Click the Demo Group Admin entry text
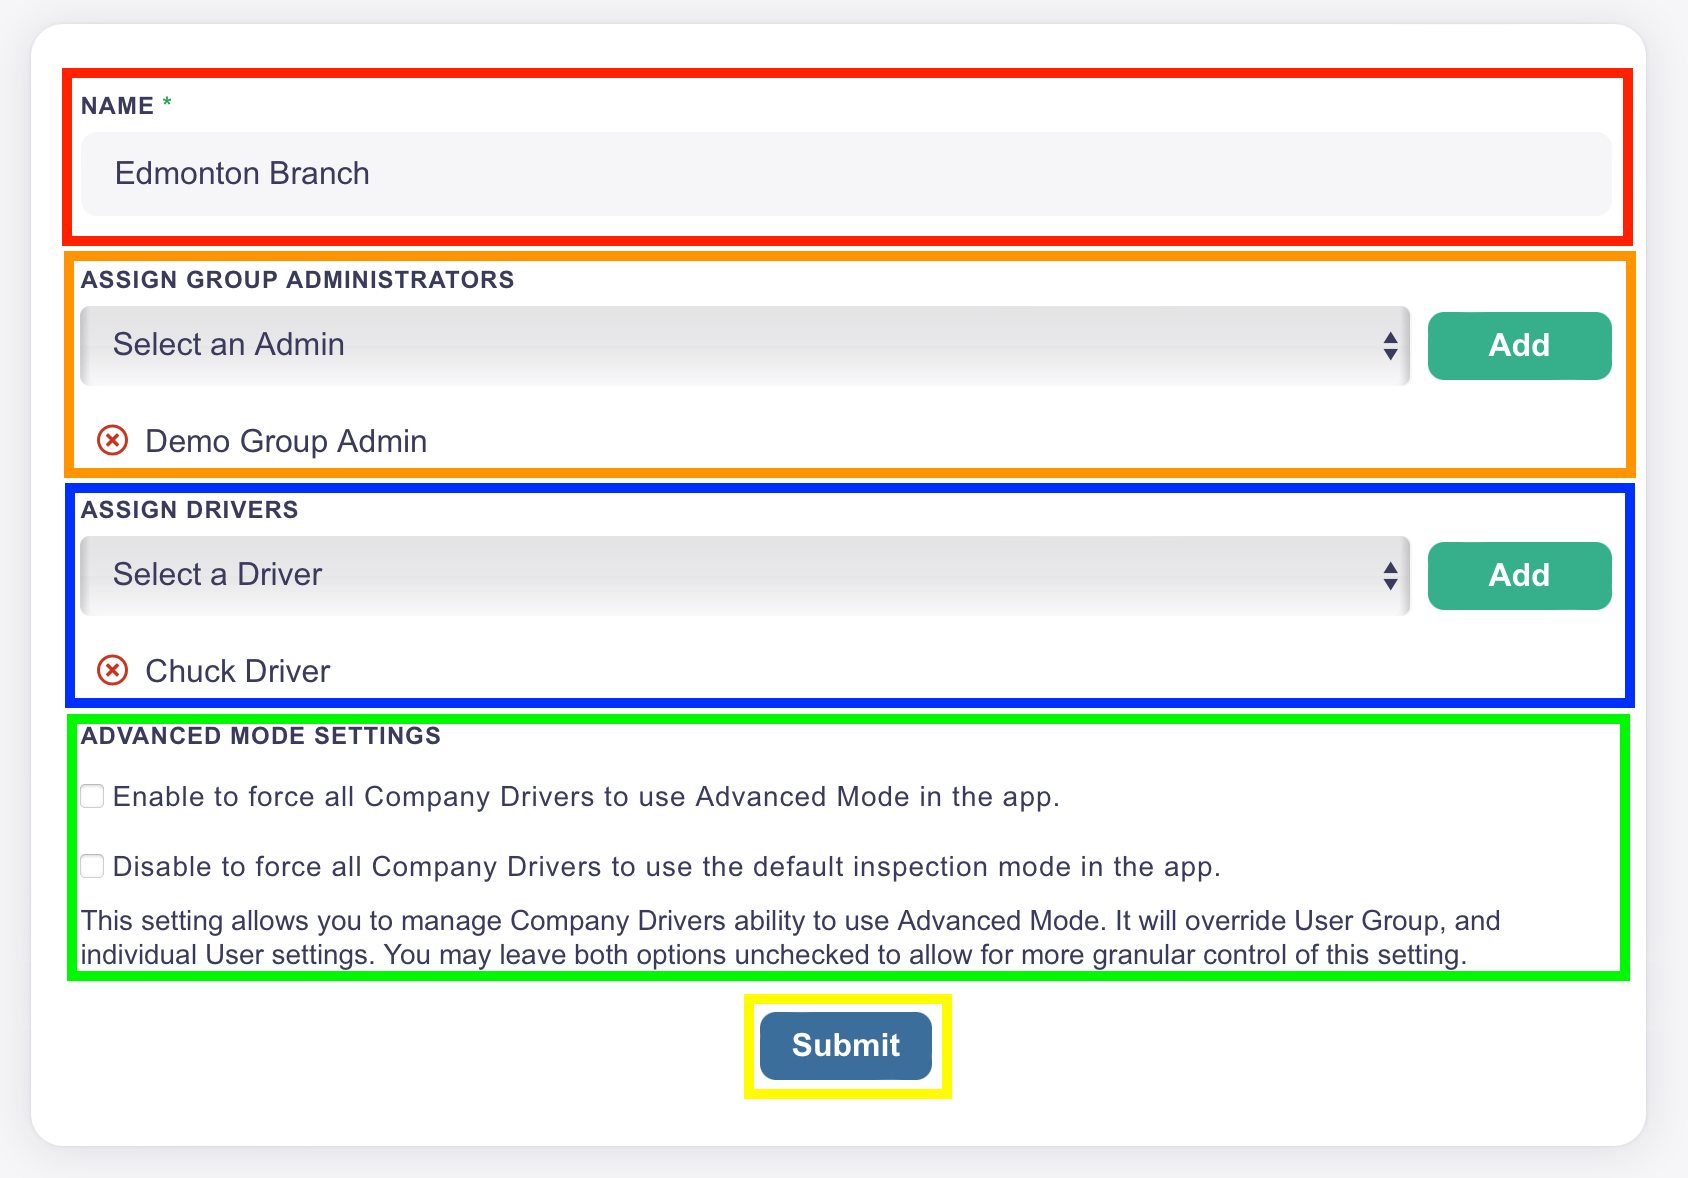The height and width of the screenshot is (1178, 1688). (286, 441)
